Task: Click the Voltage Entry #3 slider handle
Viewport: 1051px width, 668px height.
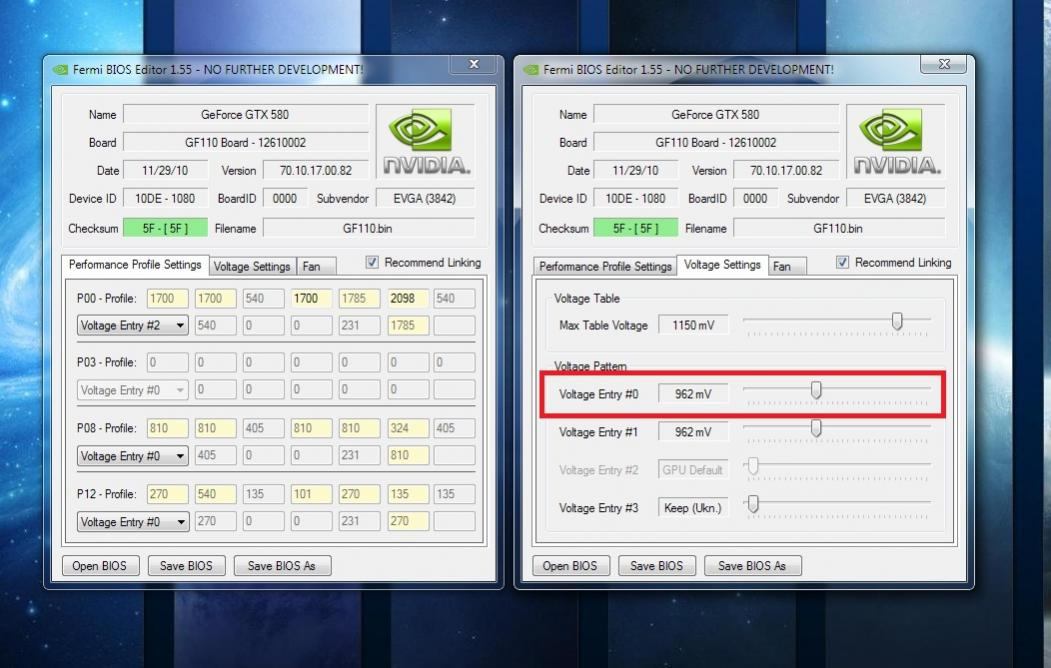Action: (753, 504)
